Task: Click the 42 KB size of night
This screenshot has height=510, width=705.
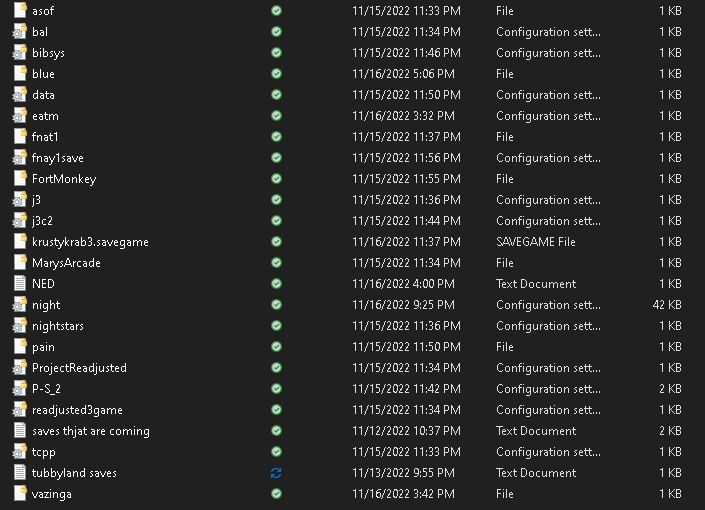Action: 667,304
